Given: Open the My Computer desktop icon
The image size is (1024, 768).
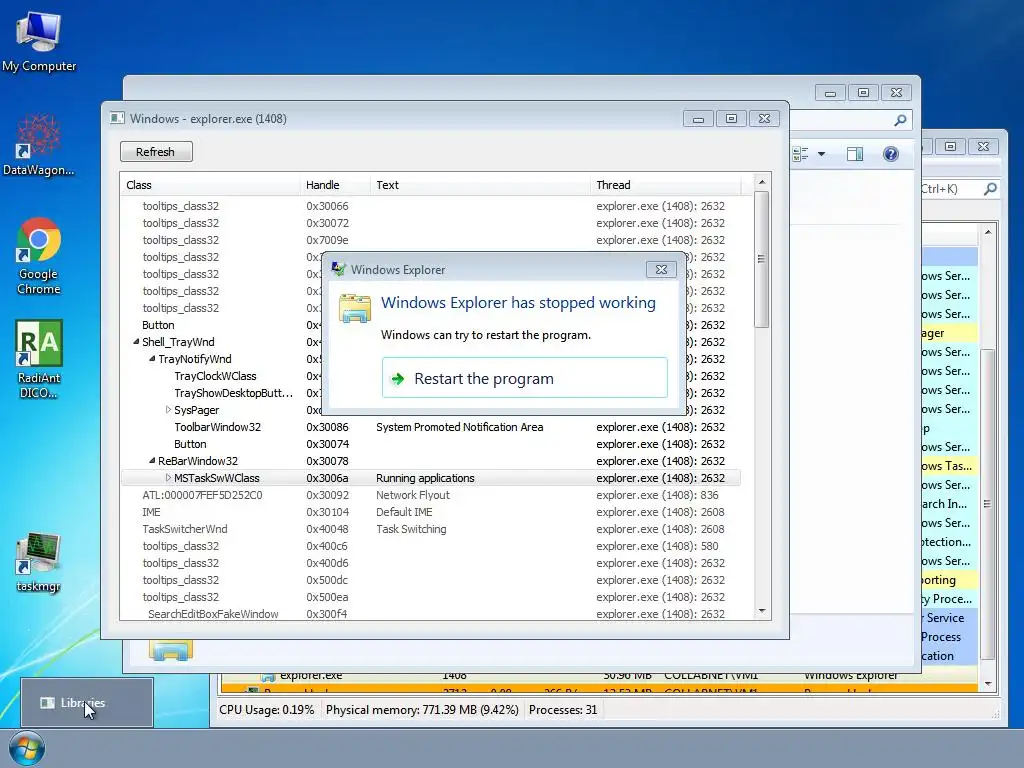Looking at the screenshot, I should coord(39,42).
